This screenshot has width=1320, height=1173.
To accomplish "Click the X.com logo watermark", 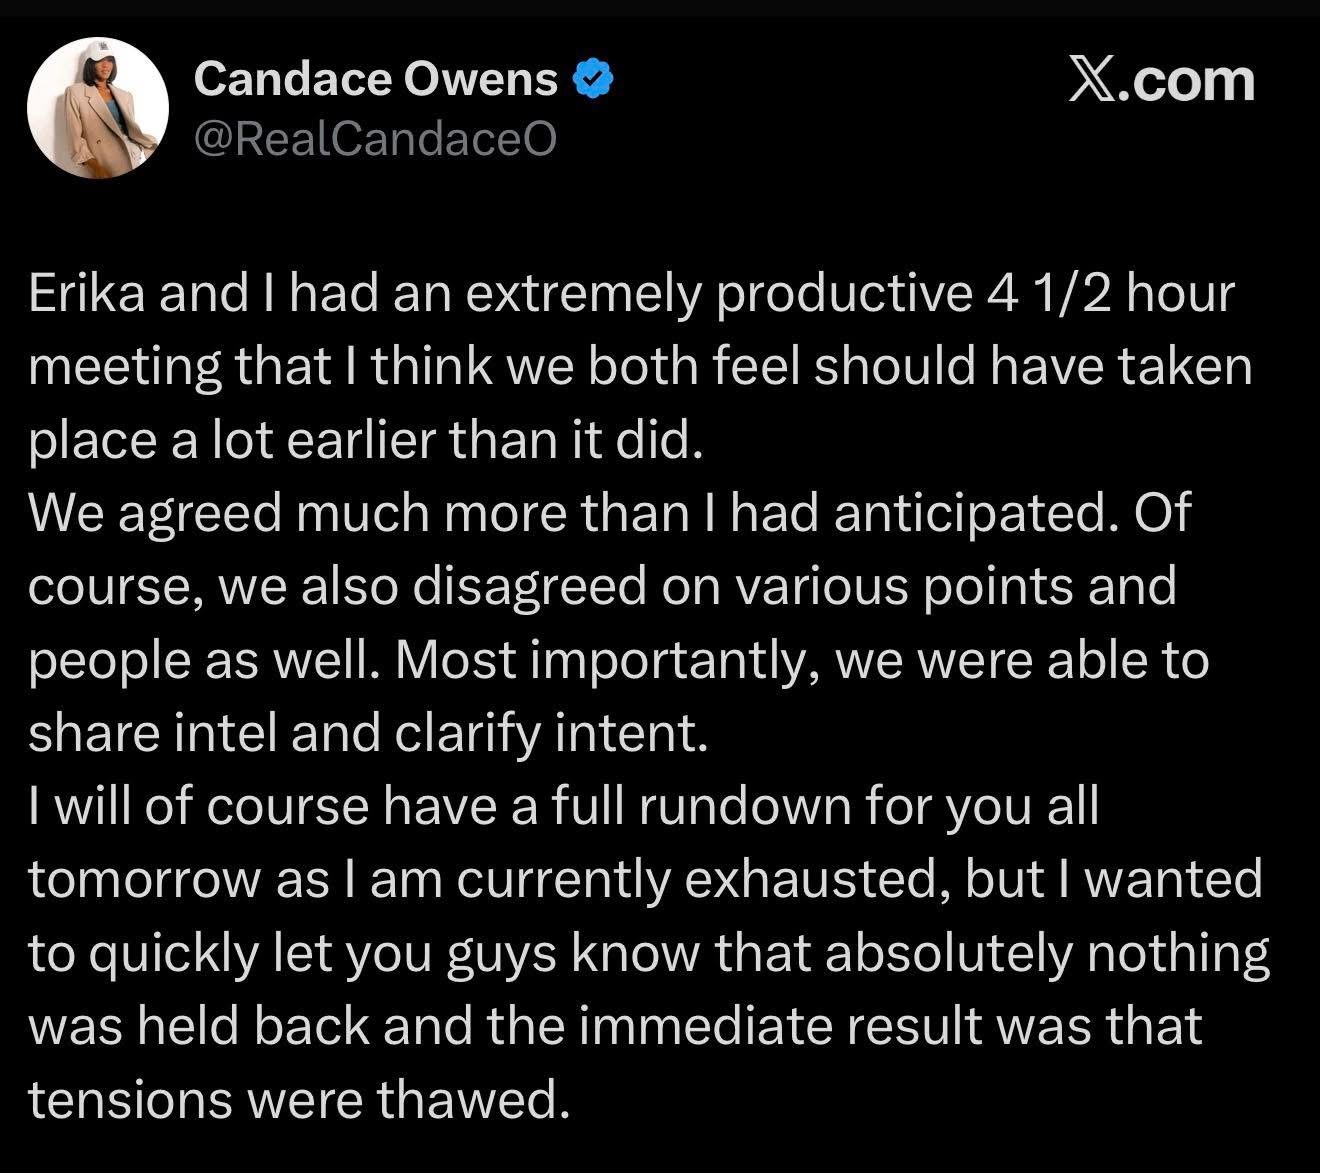I will (1160, 80).
